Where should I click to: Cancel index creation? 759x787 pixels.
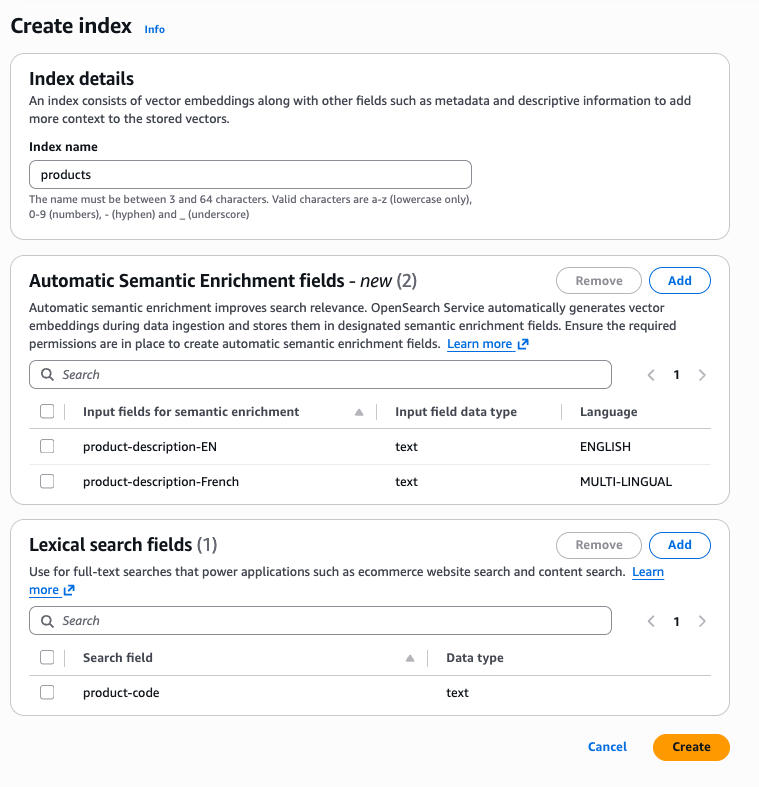tap(607, 747)
